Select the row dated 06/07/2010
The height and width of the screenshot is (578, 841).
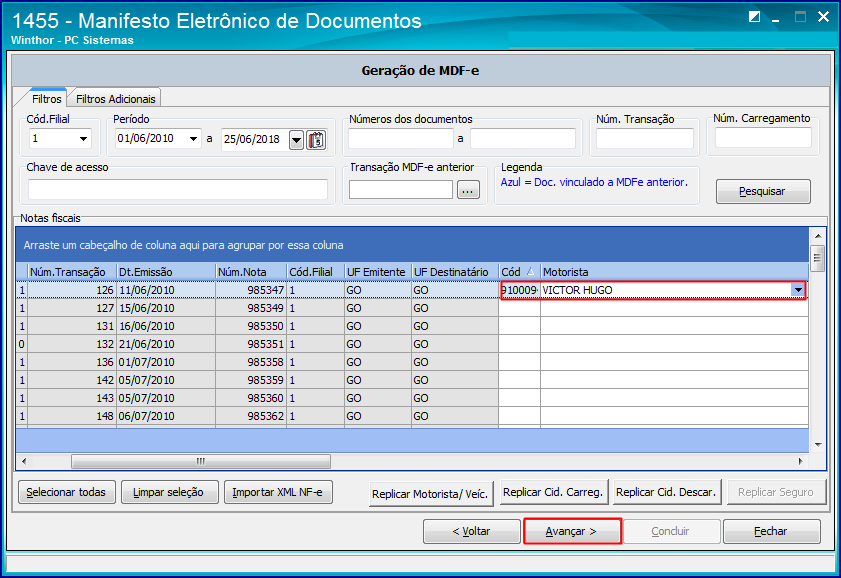tap(412, 416)
